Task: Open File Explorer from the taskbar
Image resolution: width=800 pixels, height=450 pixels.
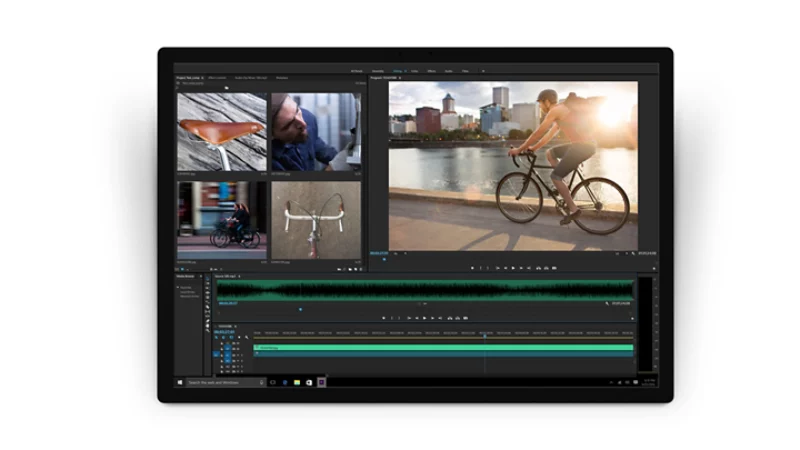Action: pyautogui.click(x=297, y=382)
